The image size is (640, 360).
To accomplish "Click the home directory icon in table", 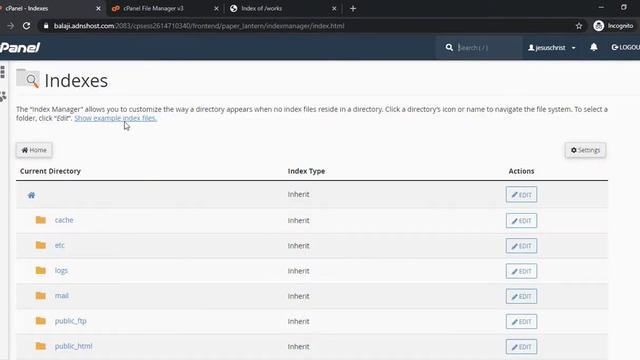I will click(x=31, y=195).
